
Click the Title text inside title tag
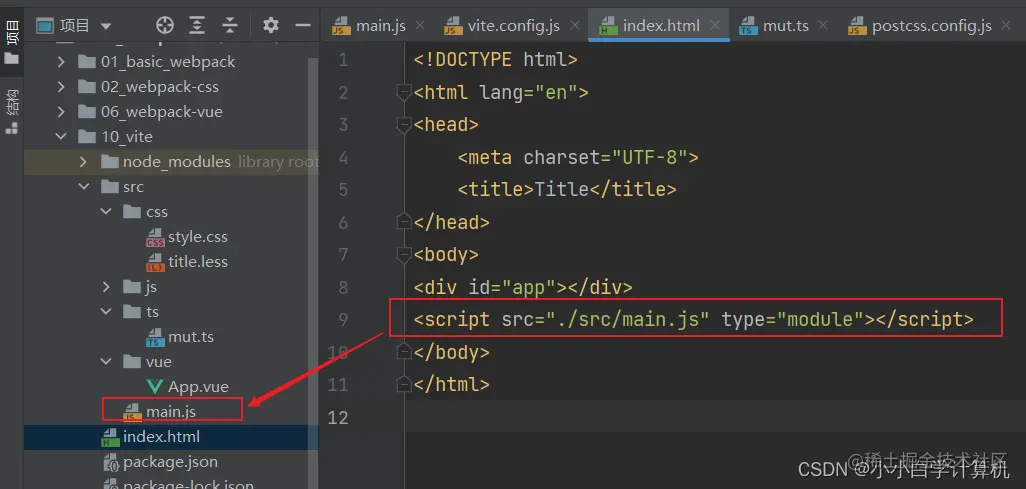pos(562,190)
